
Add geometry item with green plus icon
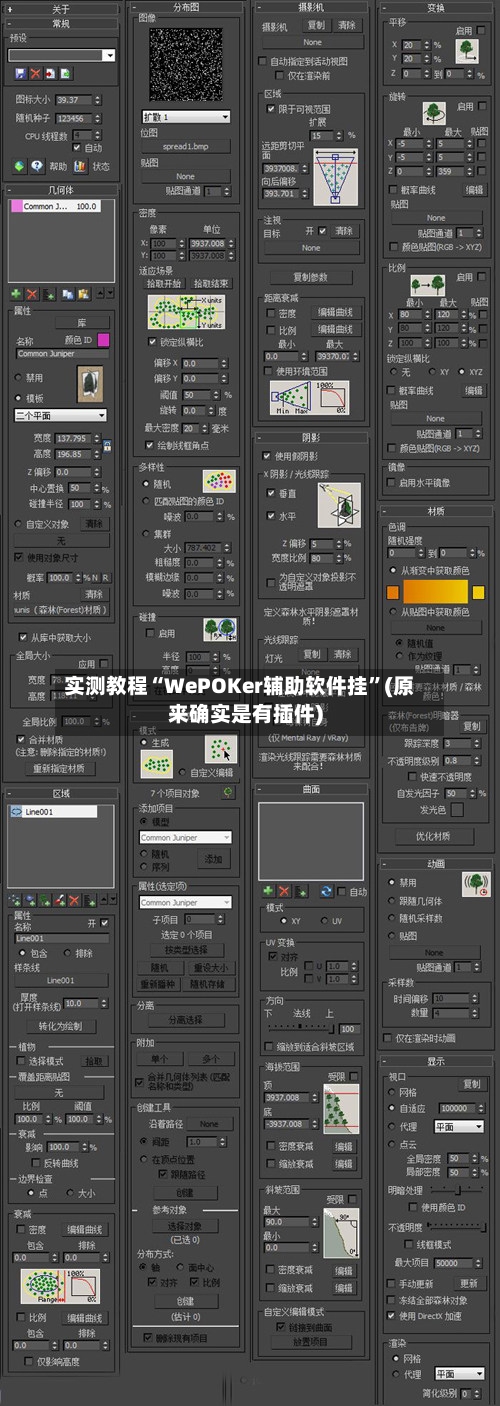pyautogui.click(x=16, y=294)
